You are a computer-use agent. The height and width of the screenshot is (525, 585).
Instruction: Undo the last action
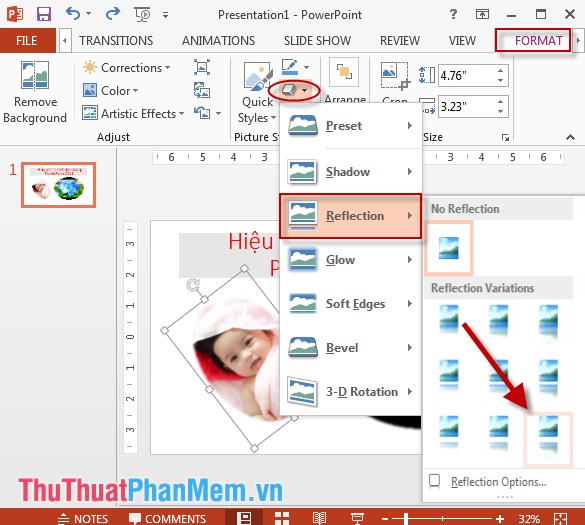pyautogui.click(x=73, y=14)
